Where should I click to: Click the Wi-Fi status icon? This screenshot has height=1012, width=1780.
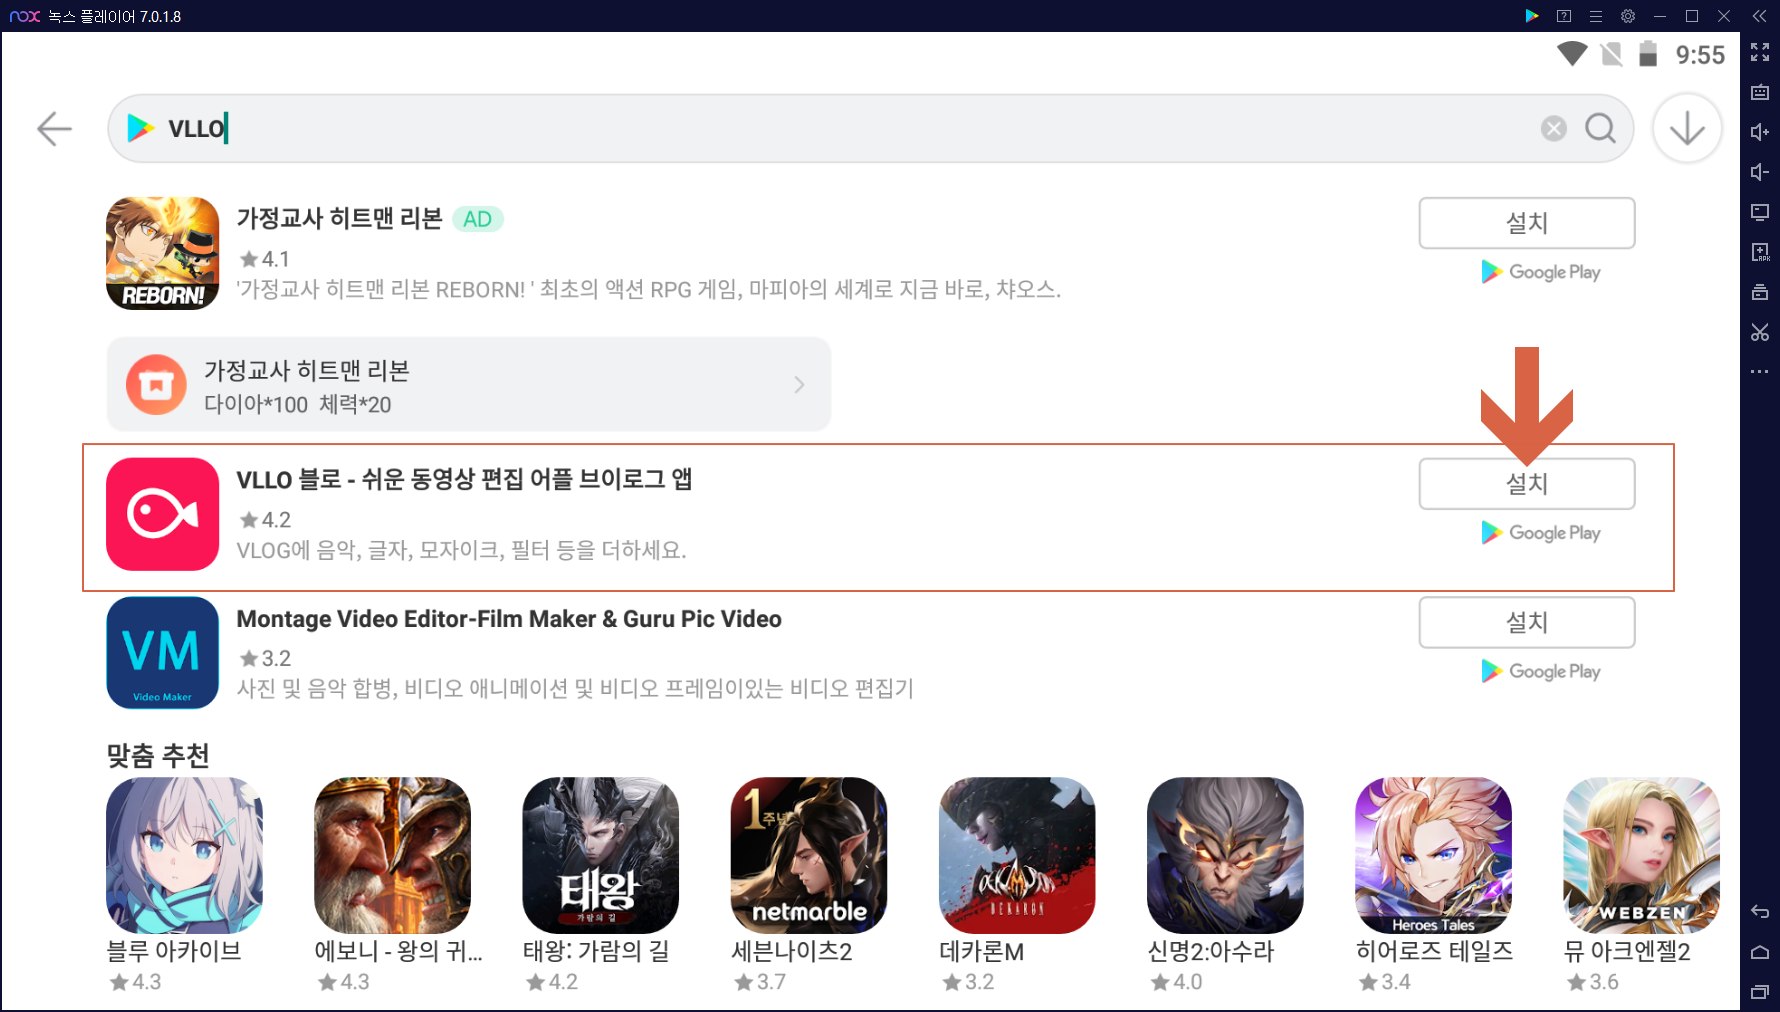[x=1572, y=54]
